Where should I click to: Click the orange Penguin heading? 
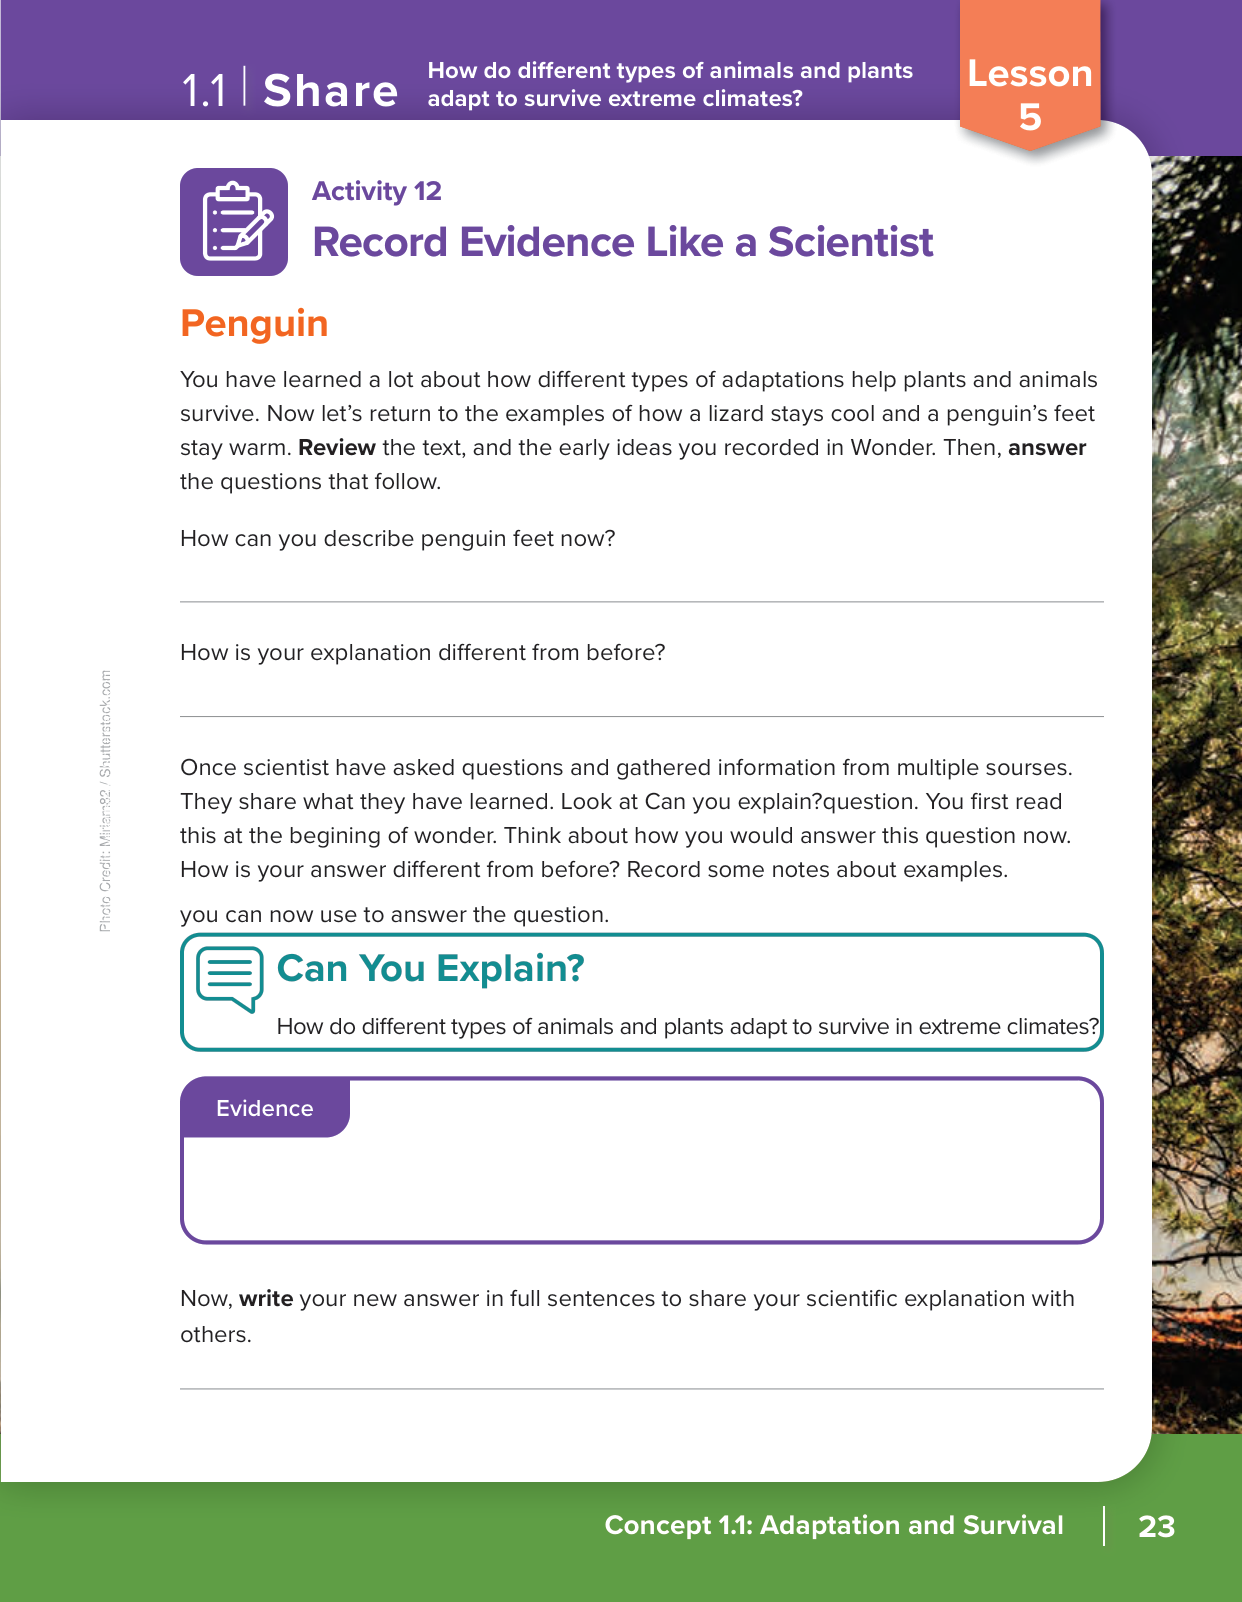coord(254,324)
